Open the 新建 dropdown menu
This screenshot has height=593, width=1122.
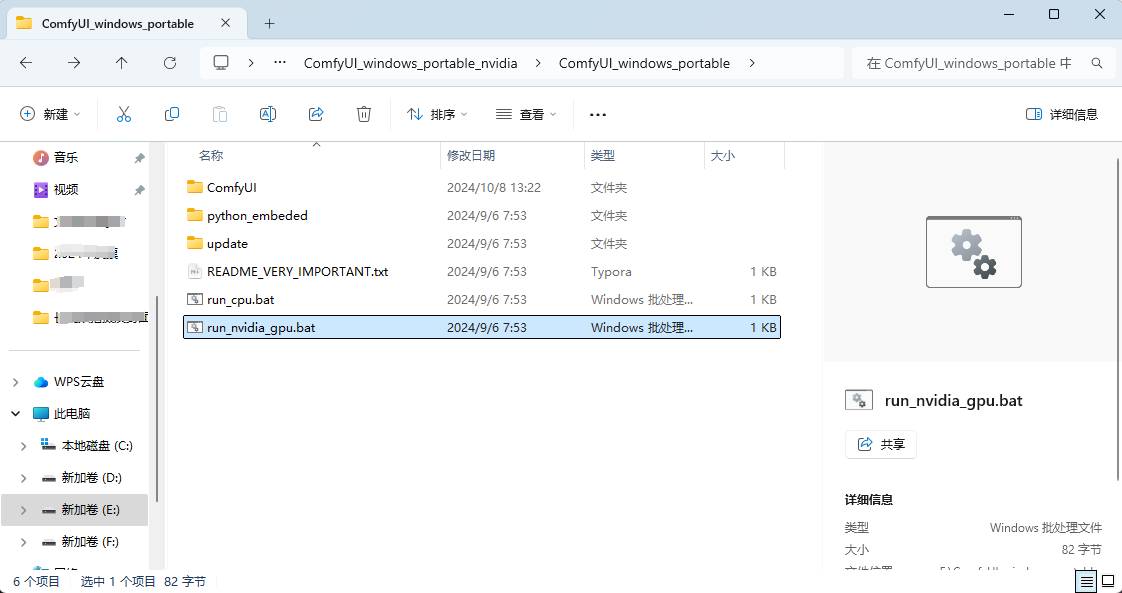point(50,114)
